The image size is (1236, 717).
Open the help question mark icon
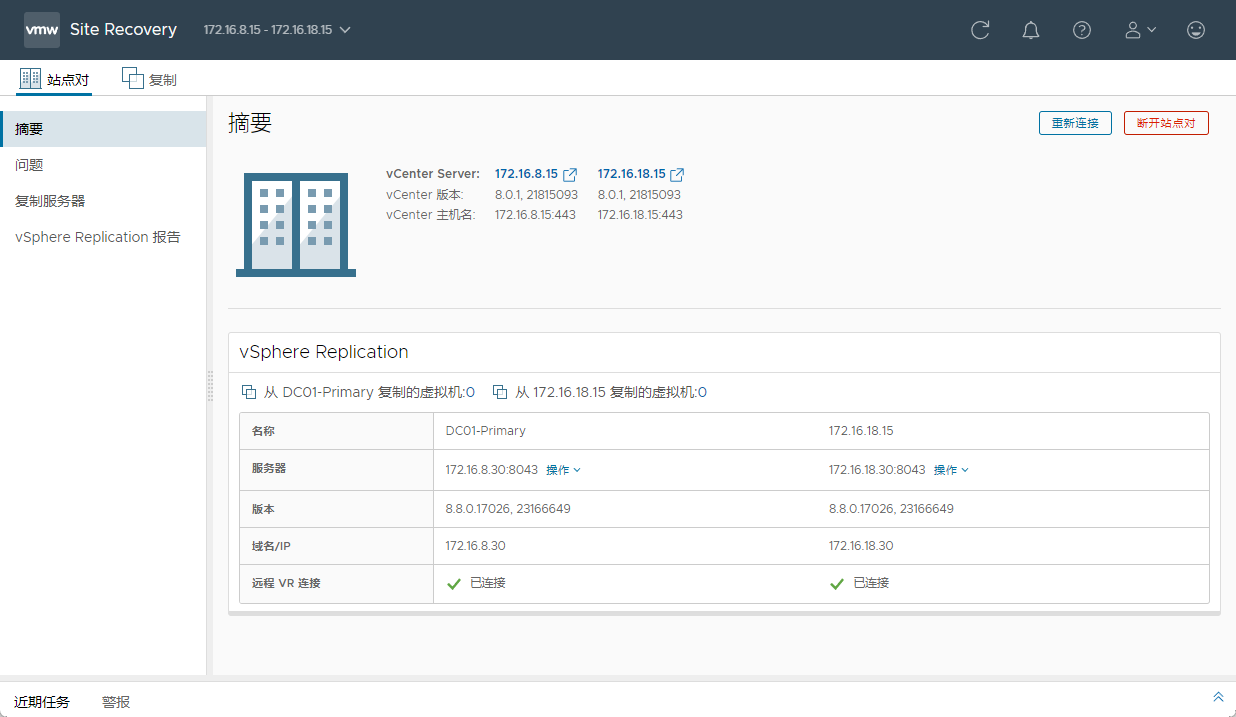pos(1082,30)
